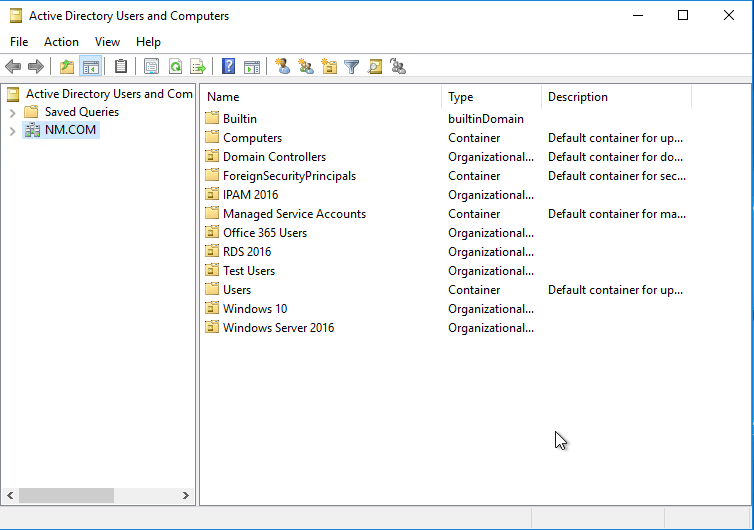
Task: Click the Back arrow toolbar icon
Action: (x=13, y=66)
